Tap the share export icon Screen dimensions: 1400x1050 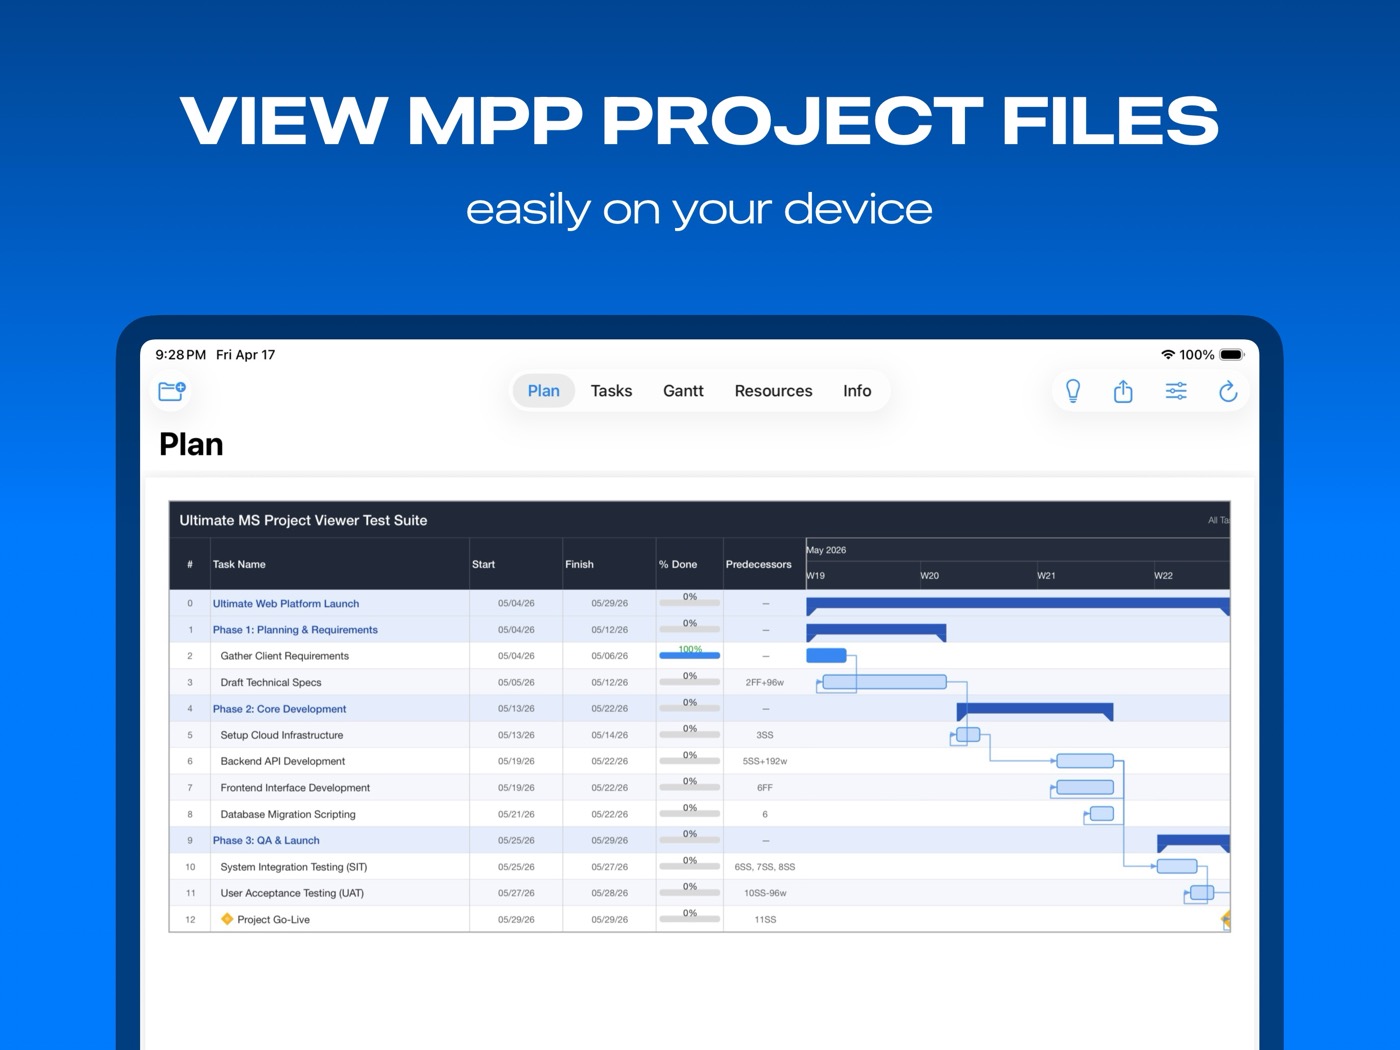(1123, 391)
